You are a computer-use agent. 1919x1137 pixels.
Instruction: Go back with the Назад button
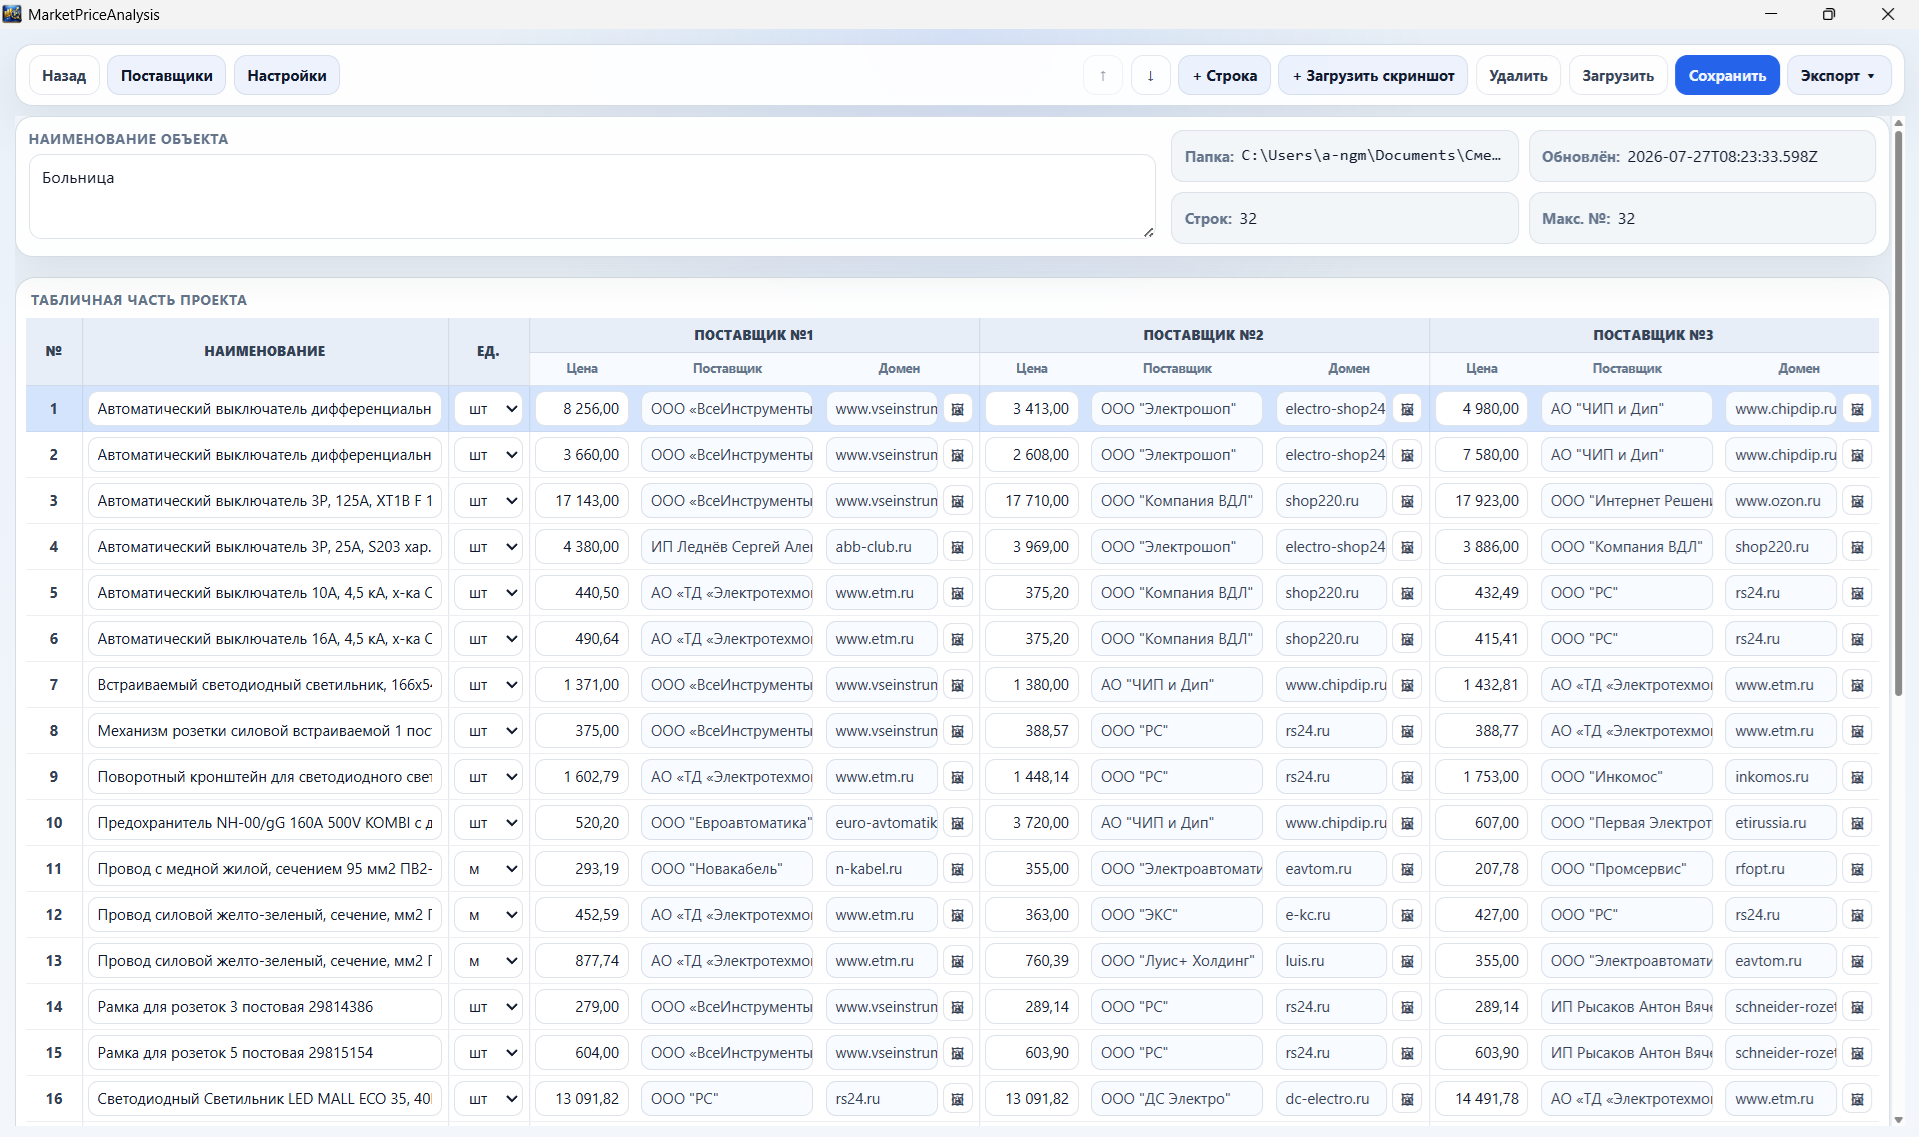tap(64, 76)
